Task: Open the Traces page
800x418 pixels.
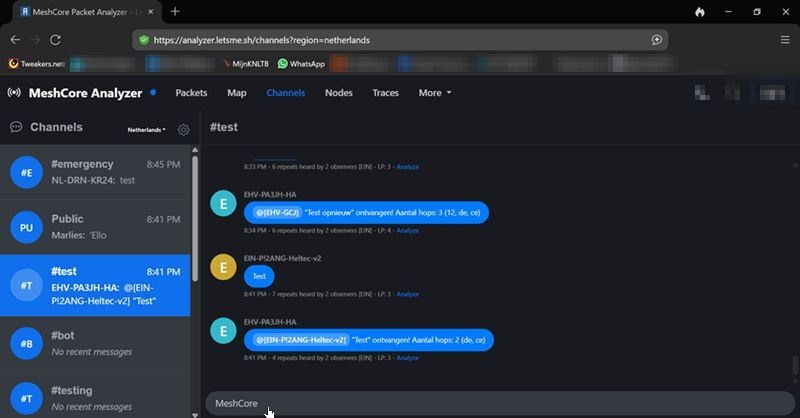Action: [x=385, y=93]
